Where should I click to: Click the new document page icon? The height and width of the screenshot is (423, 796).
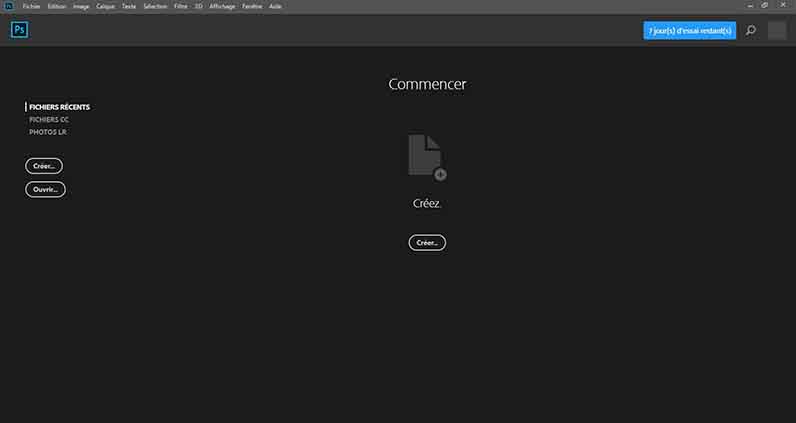[x=424, y=155]
